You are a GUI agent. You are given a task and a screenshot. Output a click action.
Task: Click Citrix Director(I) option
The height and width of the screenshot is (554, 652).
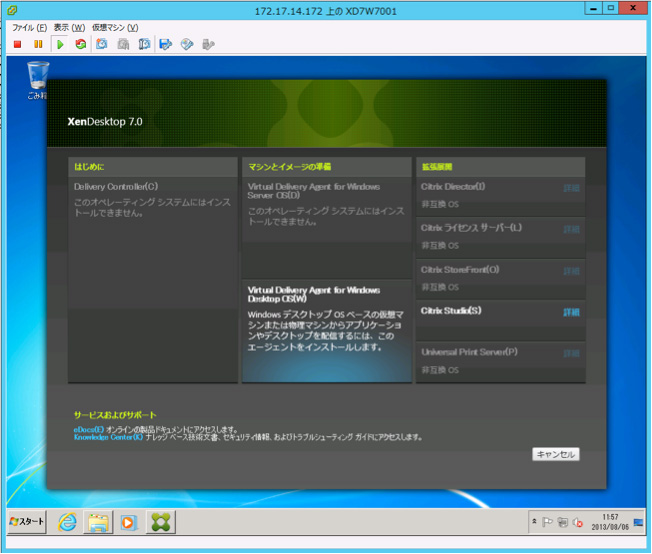[x=453, y=187]
